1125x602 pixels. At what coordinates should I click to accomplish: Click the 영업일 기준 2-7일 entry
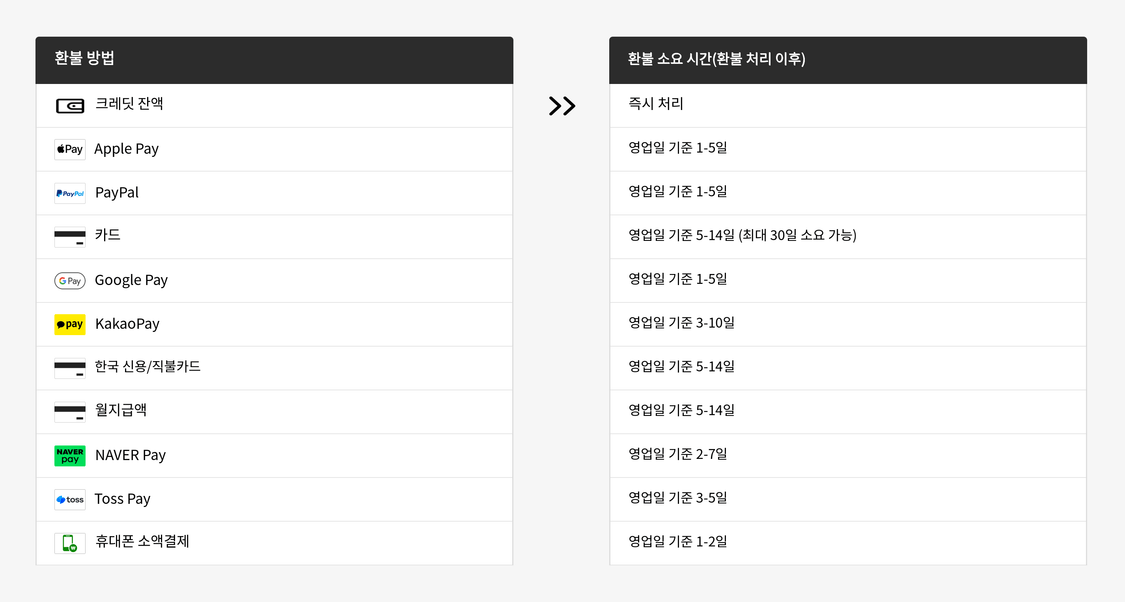coord(677,454)
